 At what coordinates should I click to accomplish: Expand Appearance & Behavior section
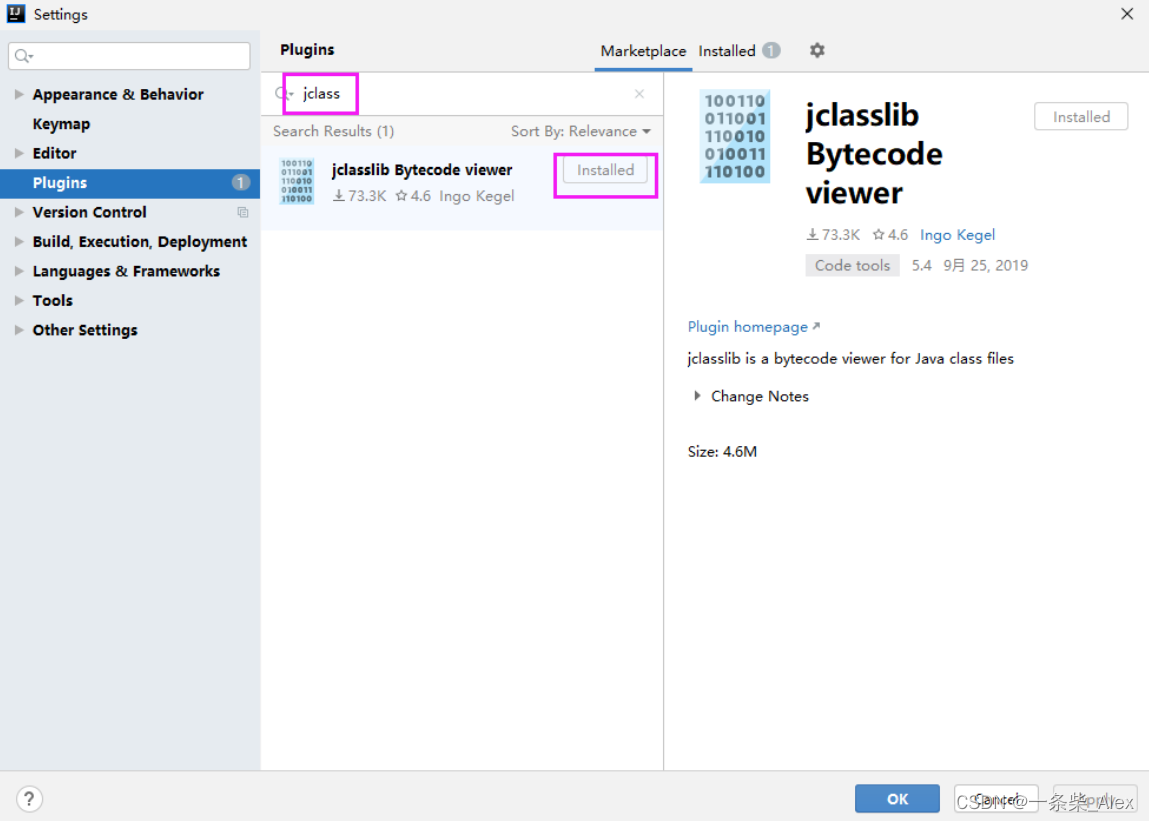tap(19, 94)
